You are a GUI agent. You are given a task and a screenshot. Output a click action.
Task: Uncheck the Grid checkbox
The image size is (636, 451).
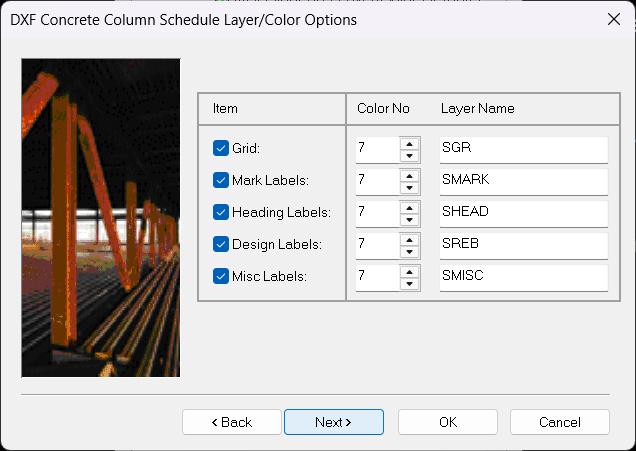coord(221,149)
